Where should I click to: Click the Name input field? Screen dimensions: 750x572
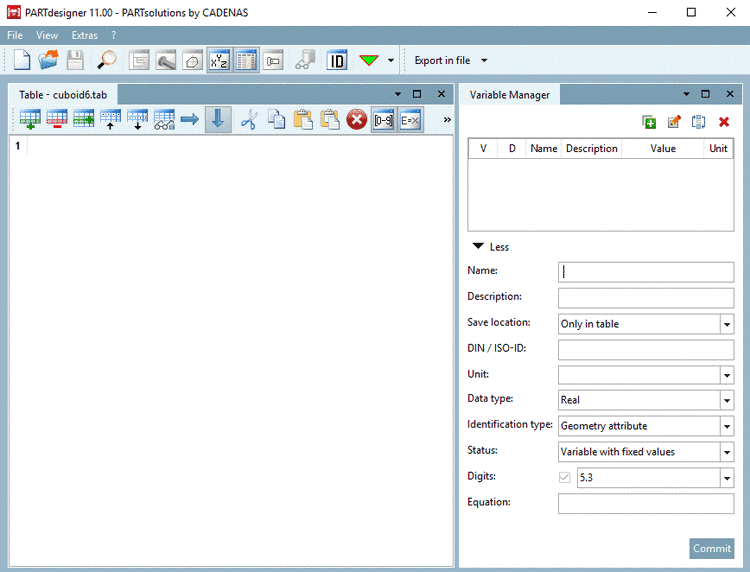point(646,272)
